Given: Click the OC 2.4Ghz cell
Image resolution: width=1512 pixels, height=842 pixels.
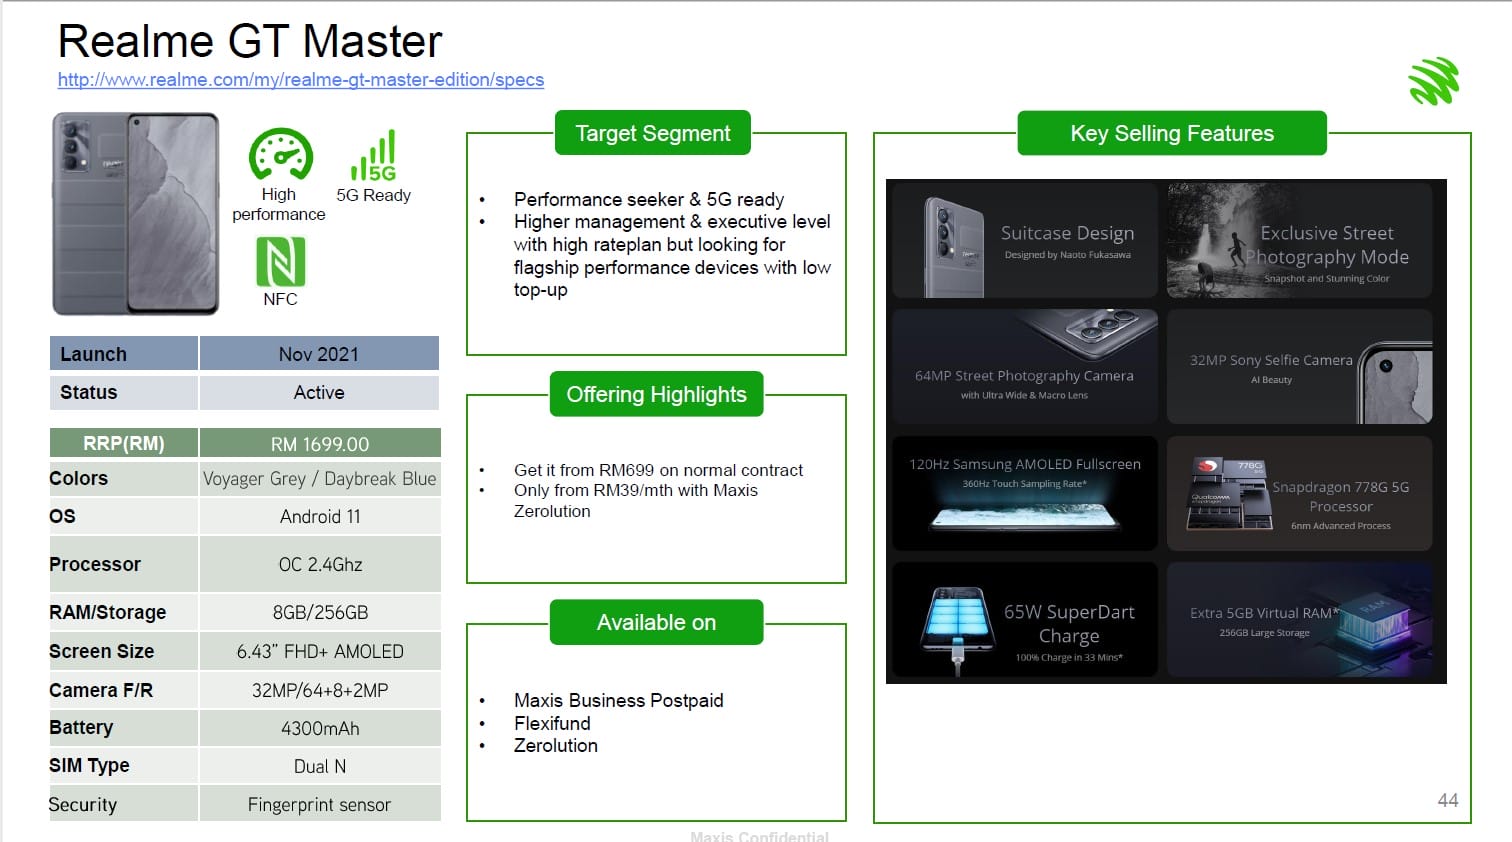Looking at the screenshot, I should pos(320,564).
